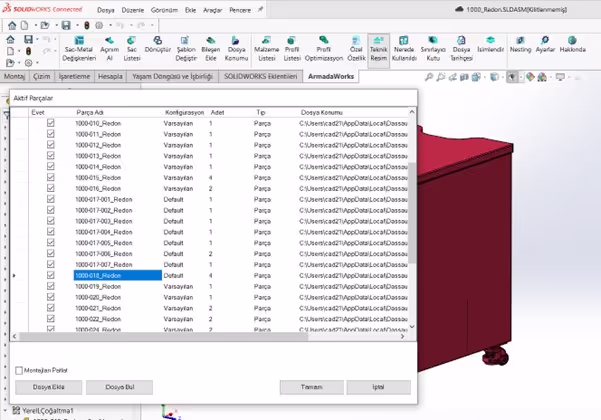The width and height of the screenshot is (601, 420).
Task: Sort by Adet column header
Action: (x=217, y=112)
